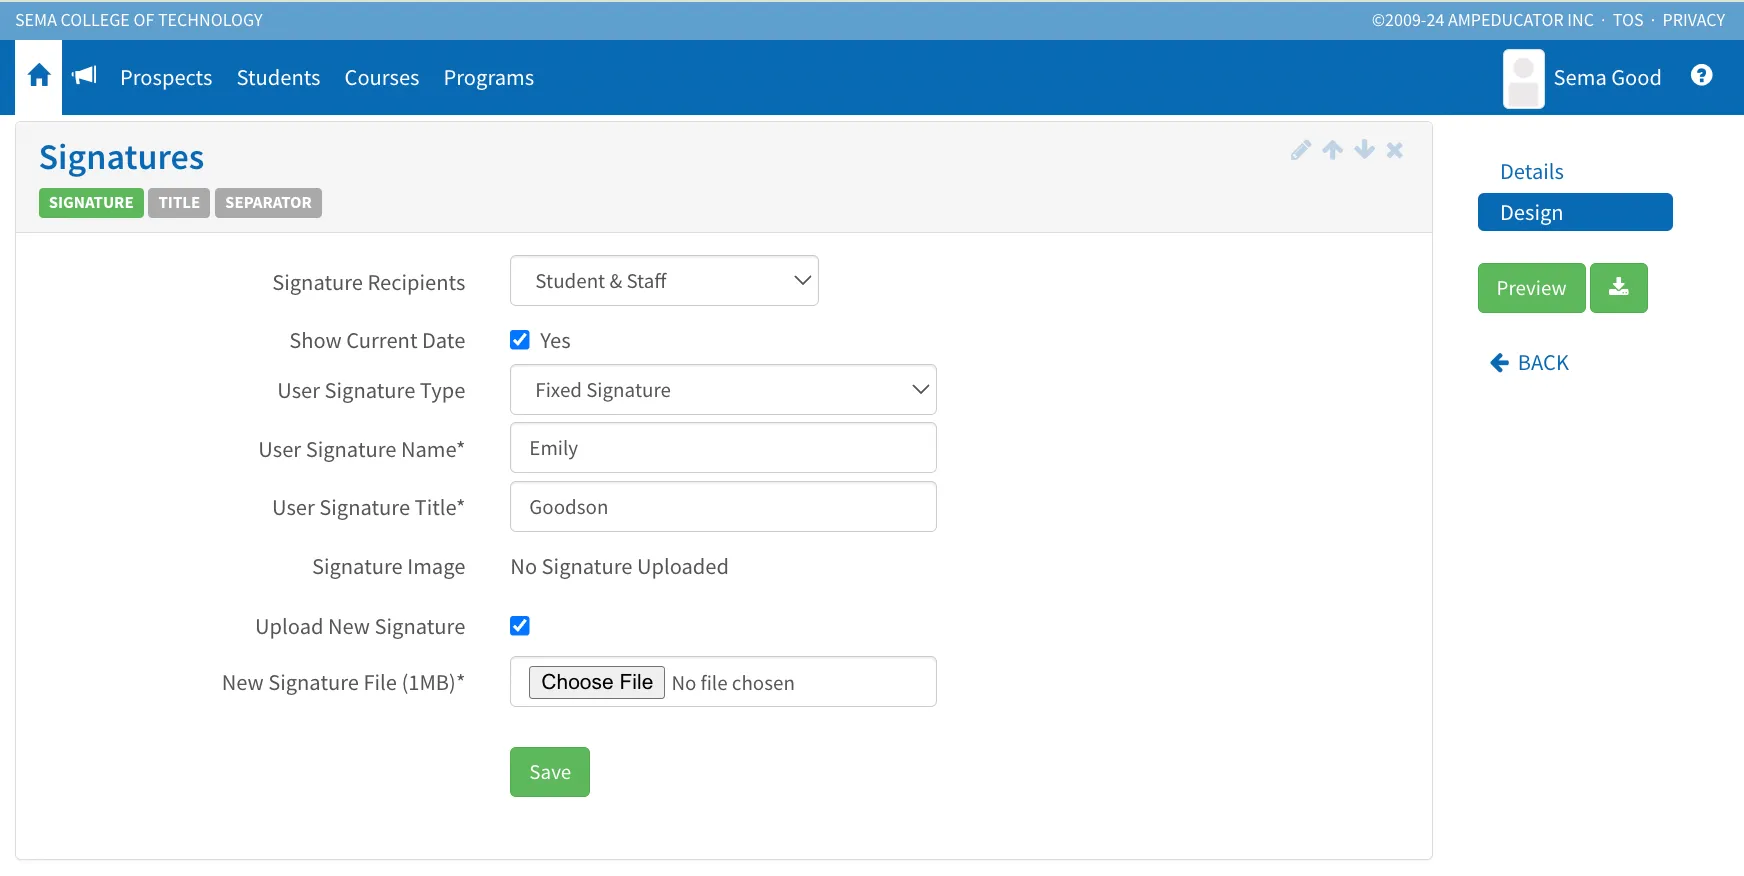Move section down with the down arrow

[1364, 150]
